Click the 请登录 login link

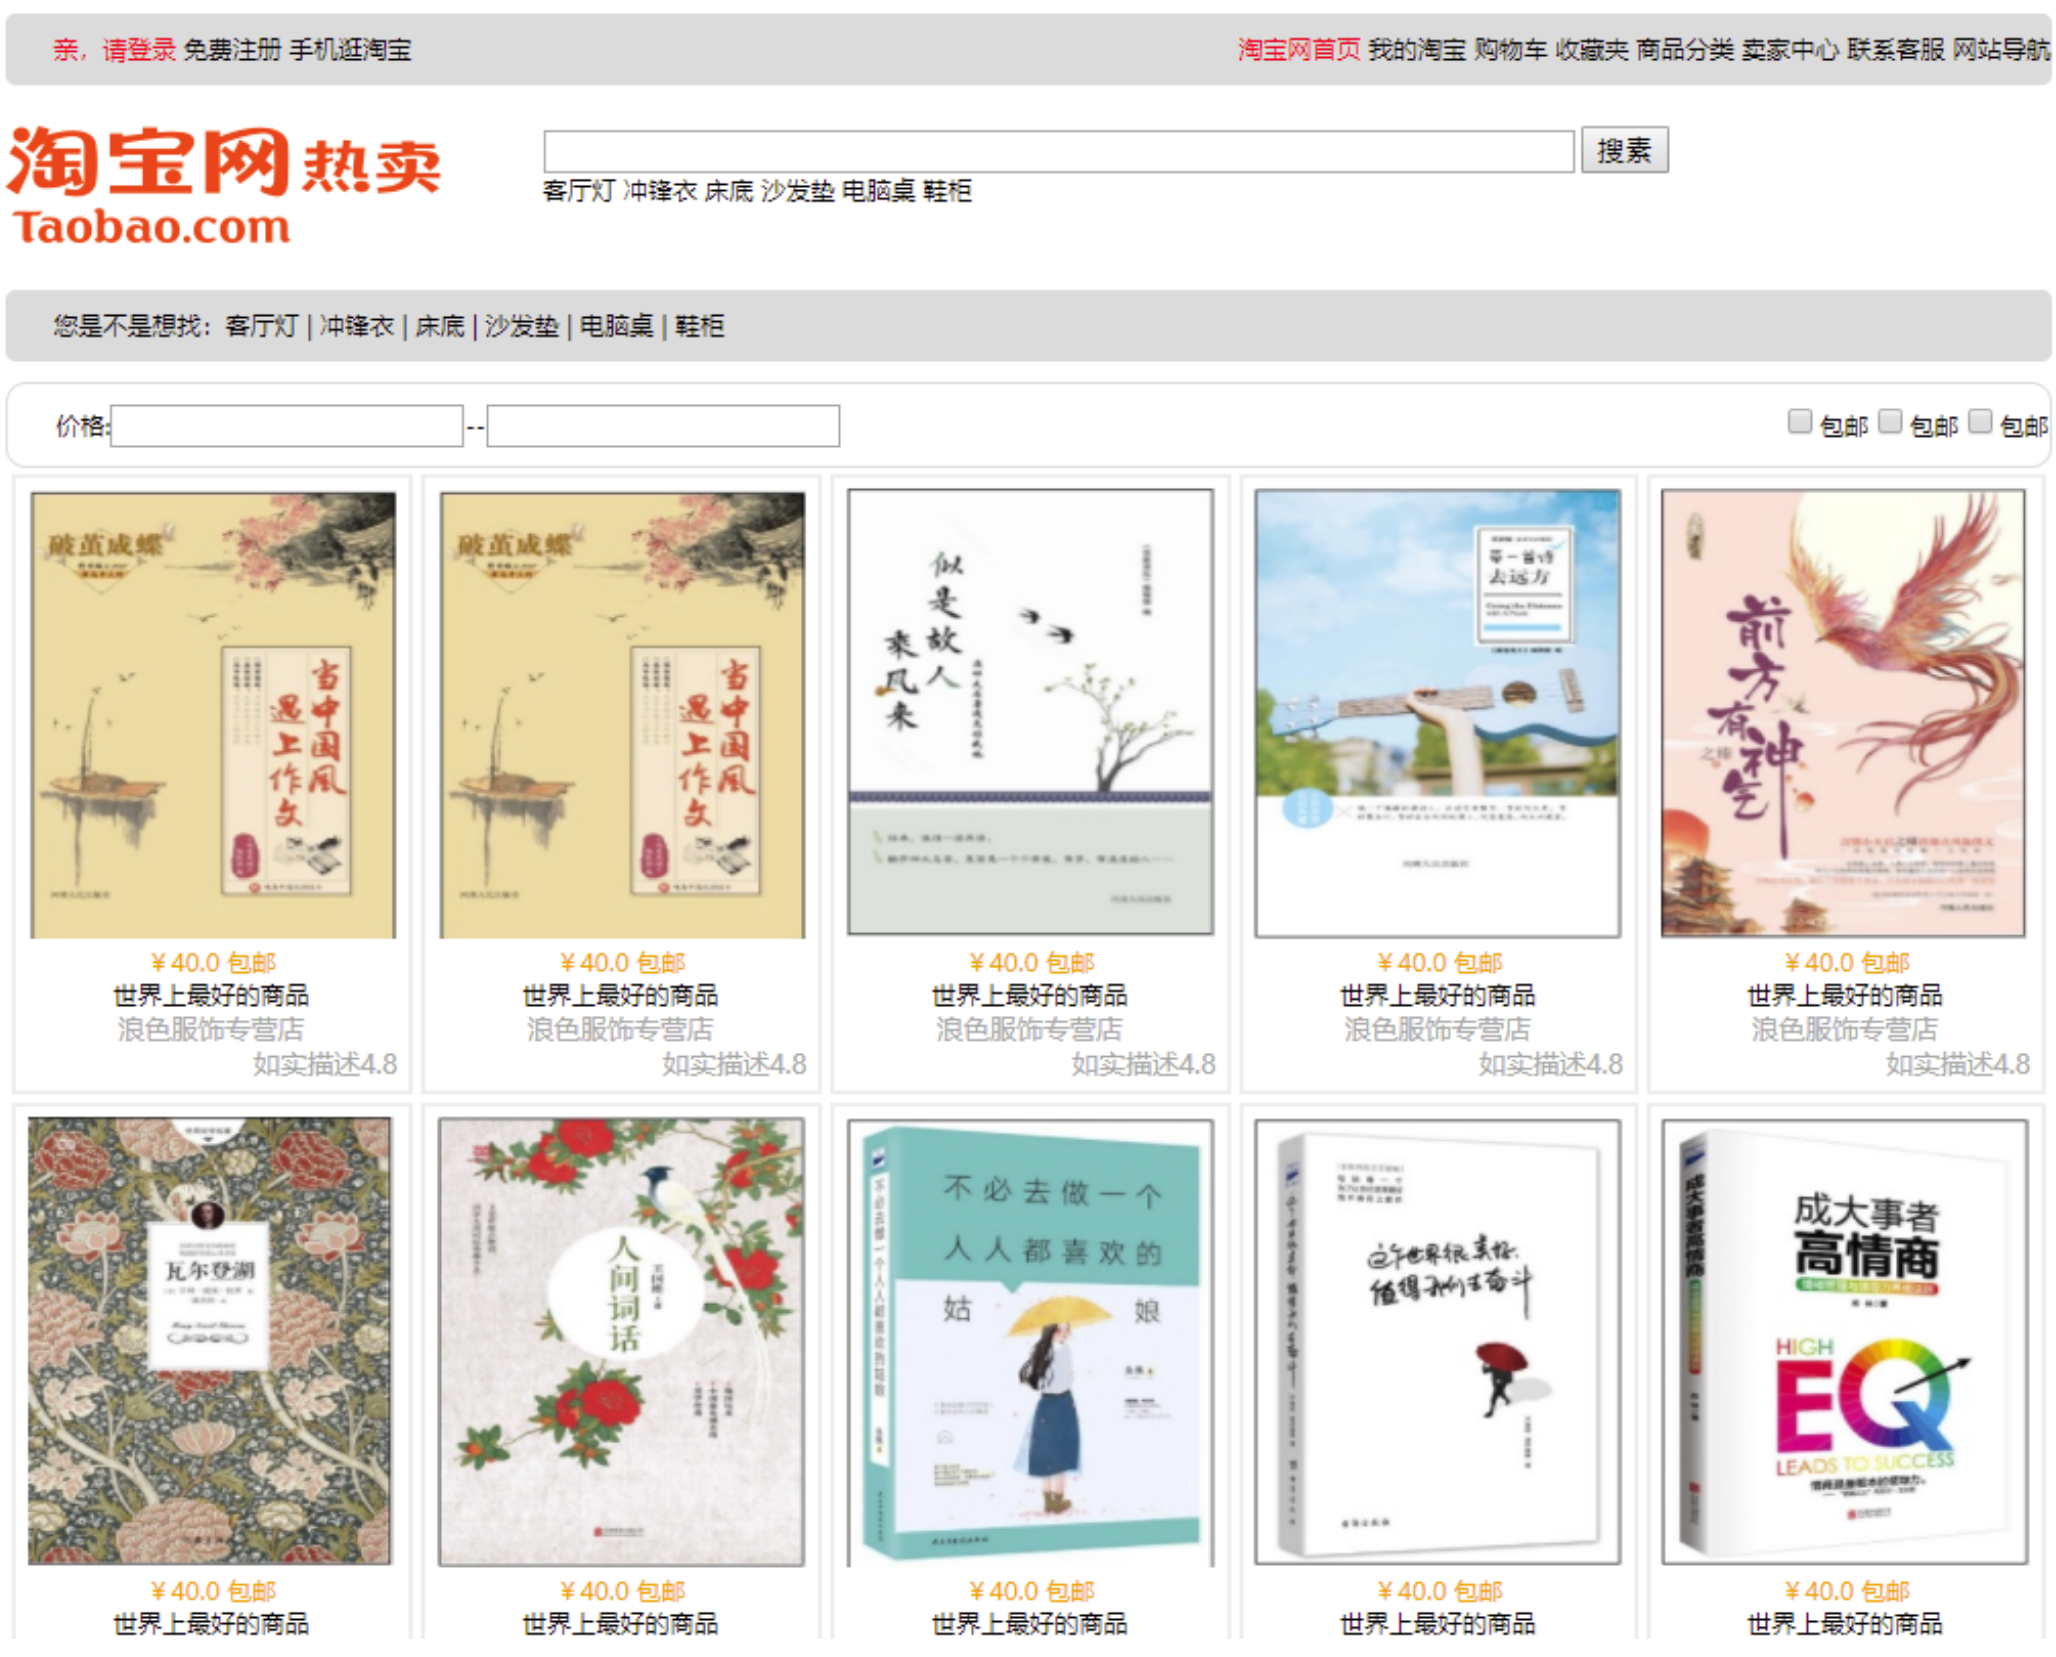[x=139, y=49]
